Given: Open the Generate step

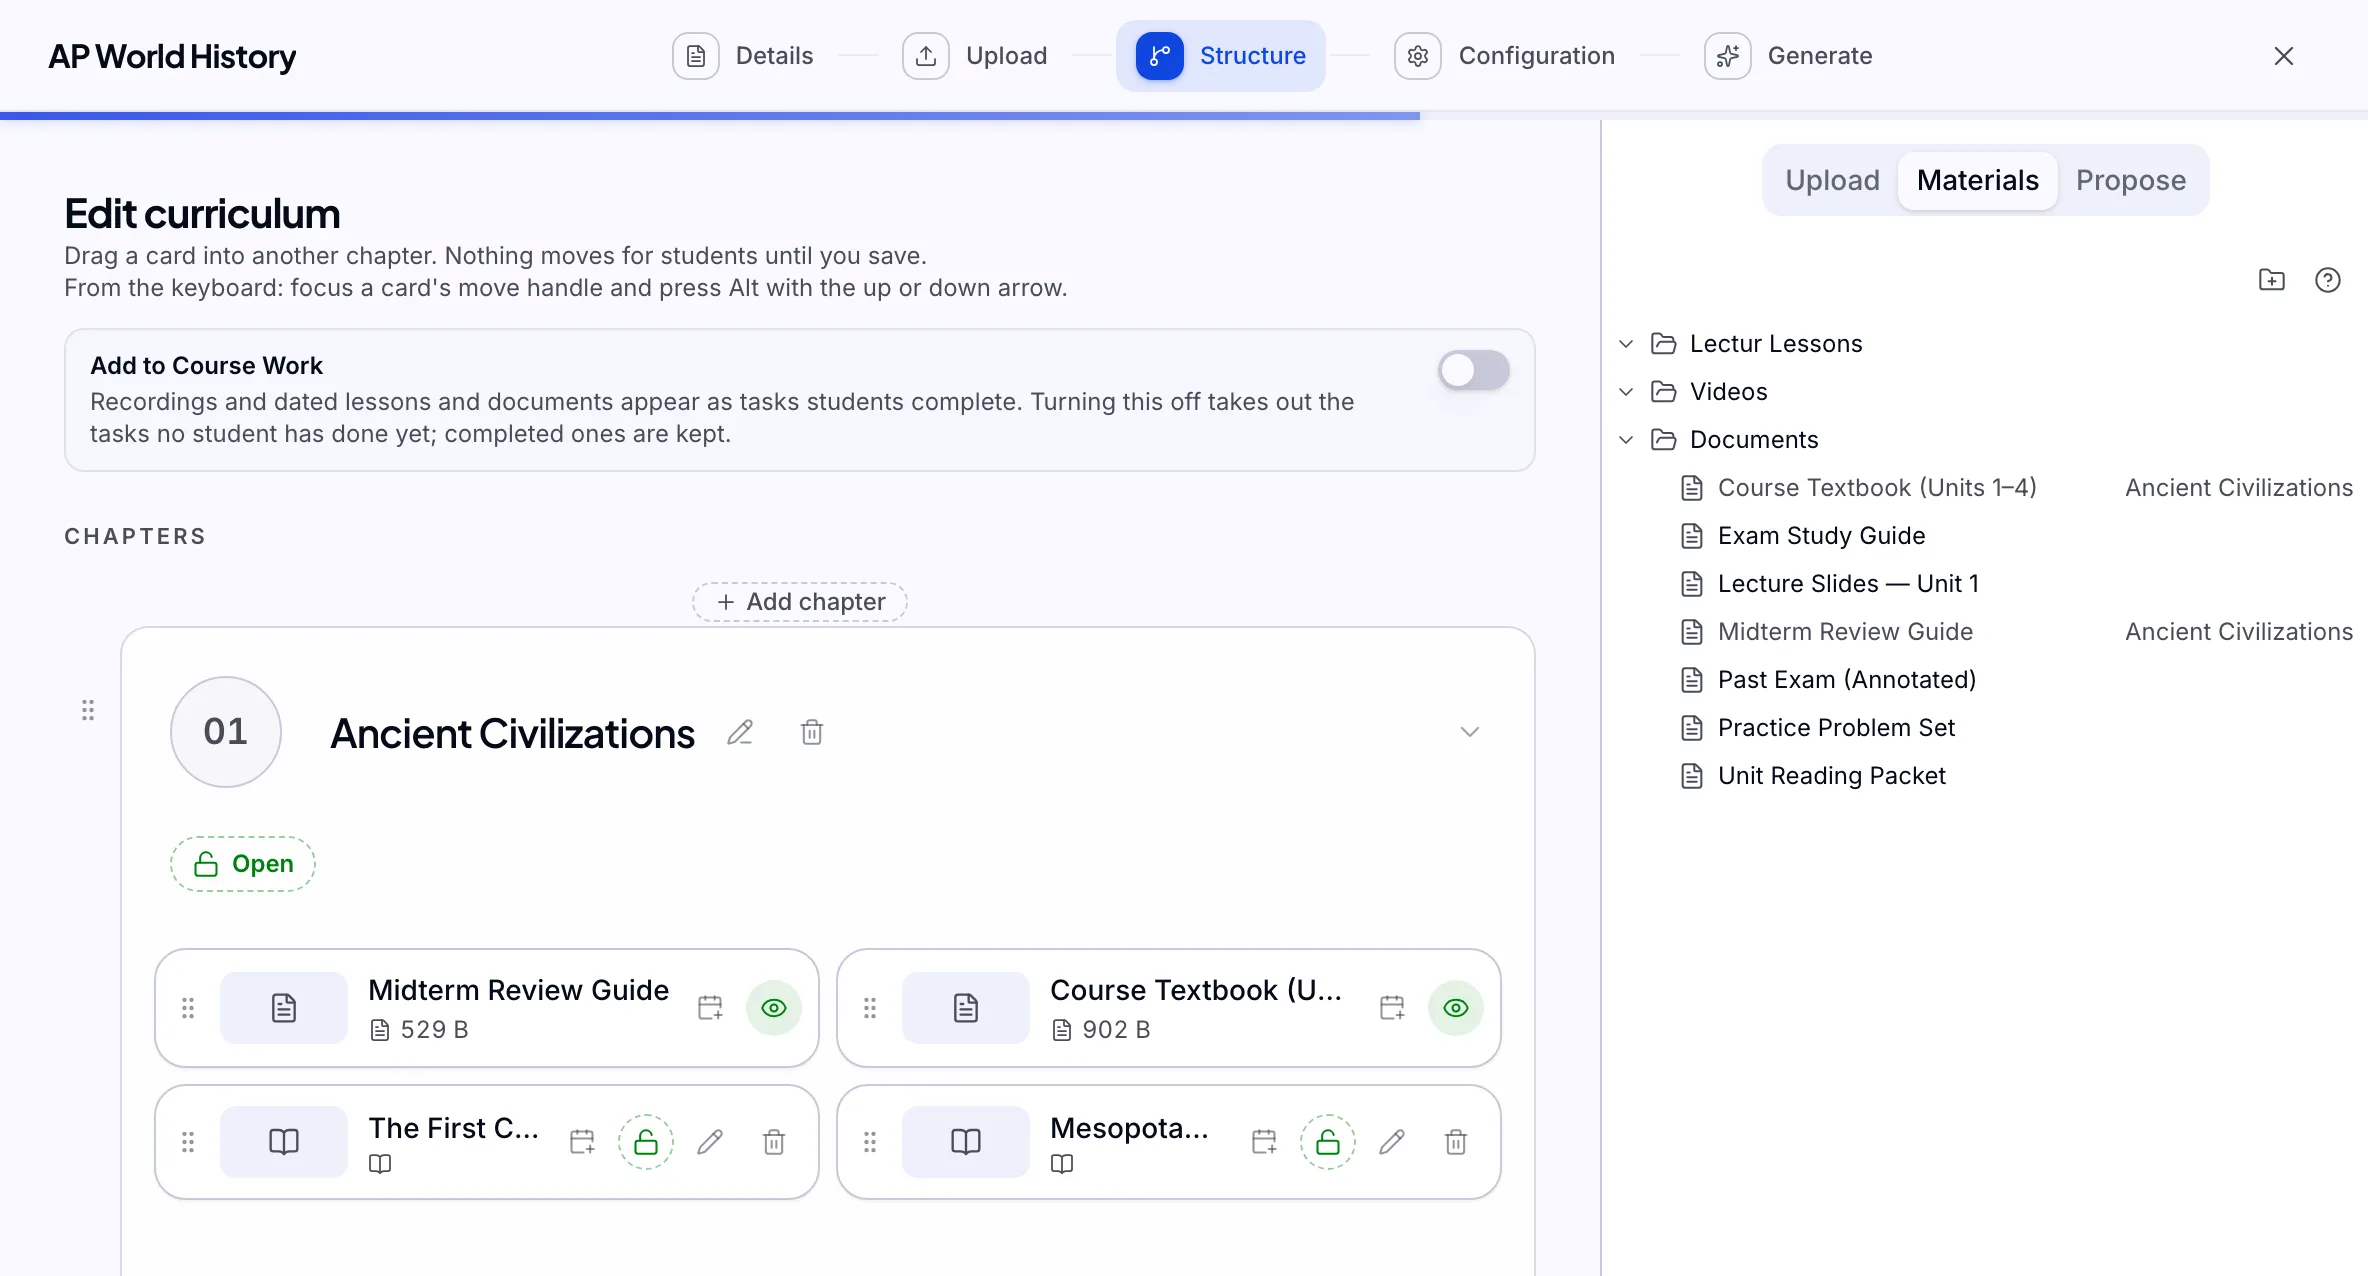Looking at the screenshot, I should 1789,56.
